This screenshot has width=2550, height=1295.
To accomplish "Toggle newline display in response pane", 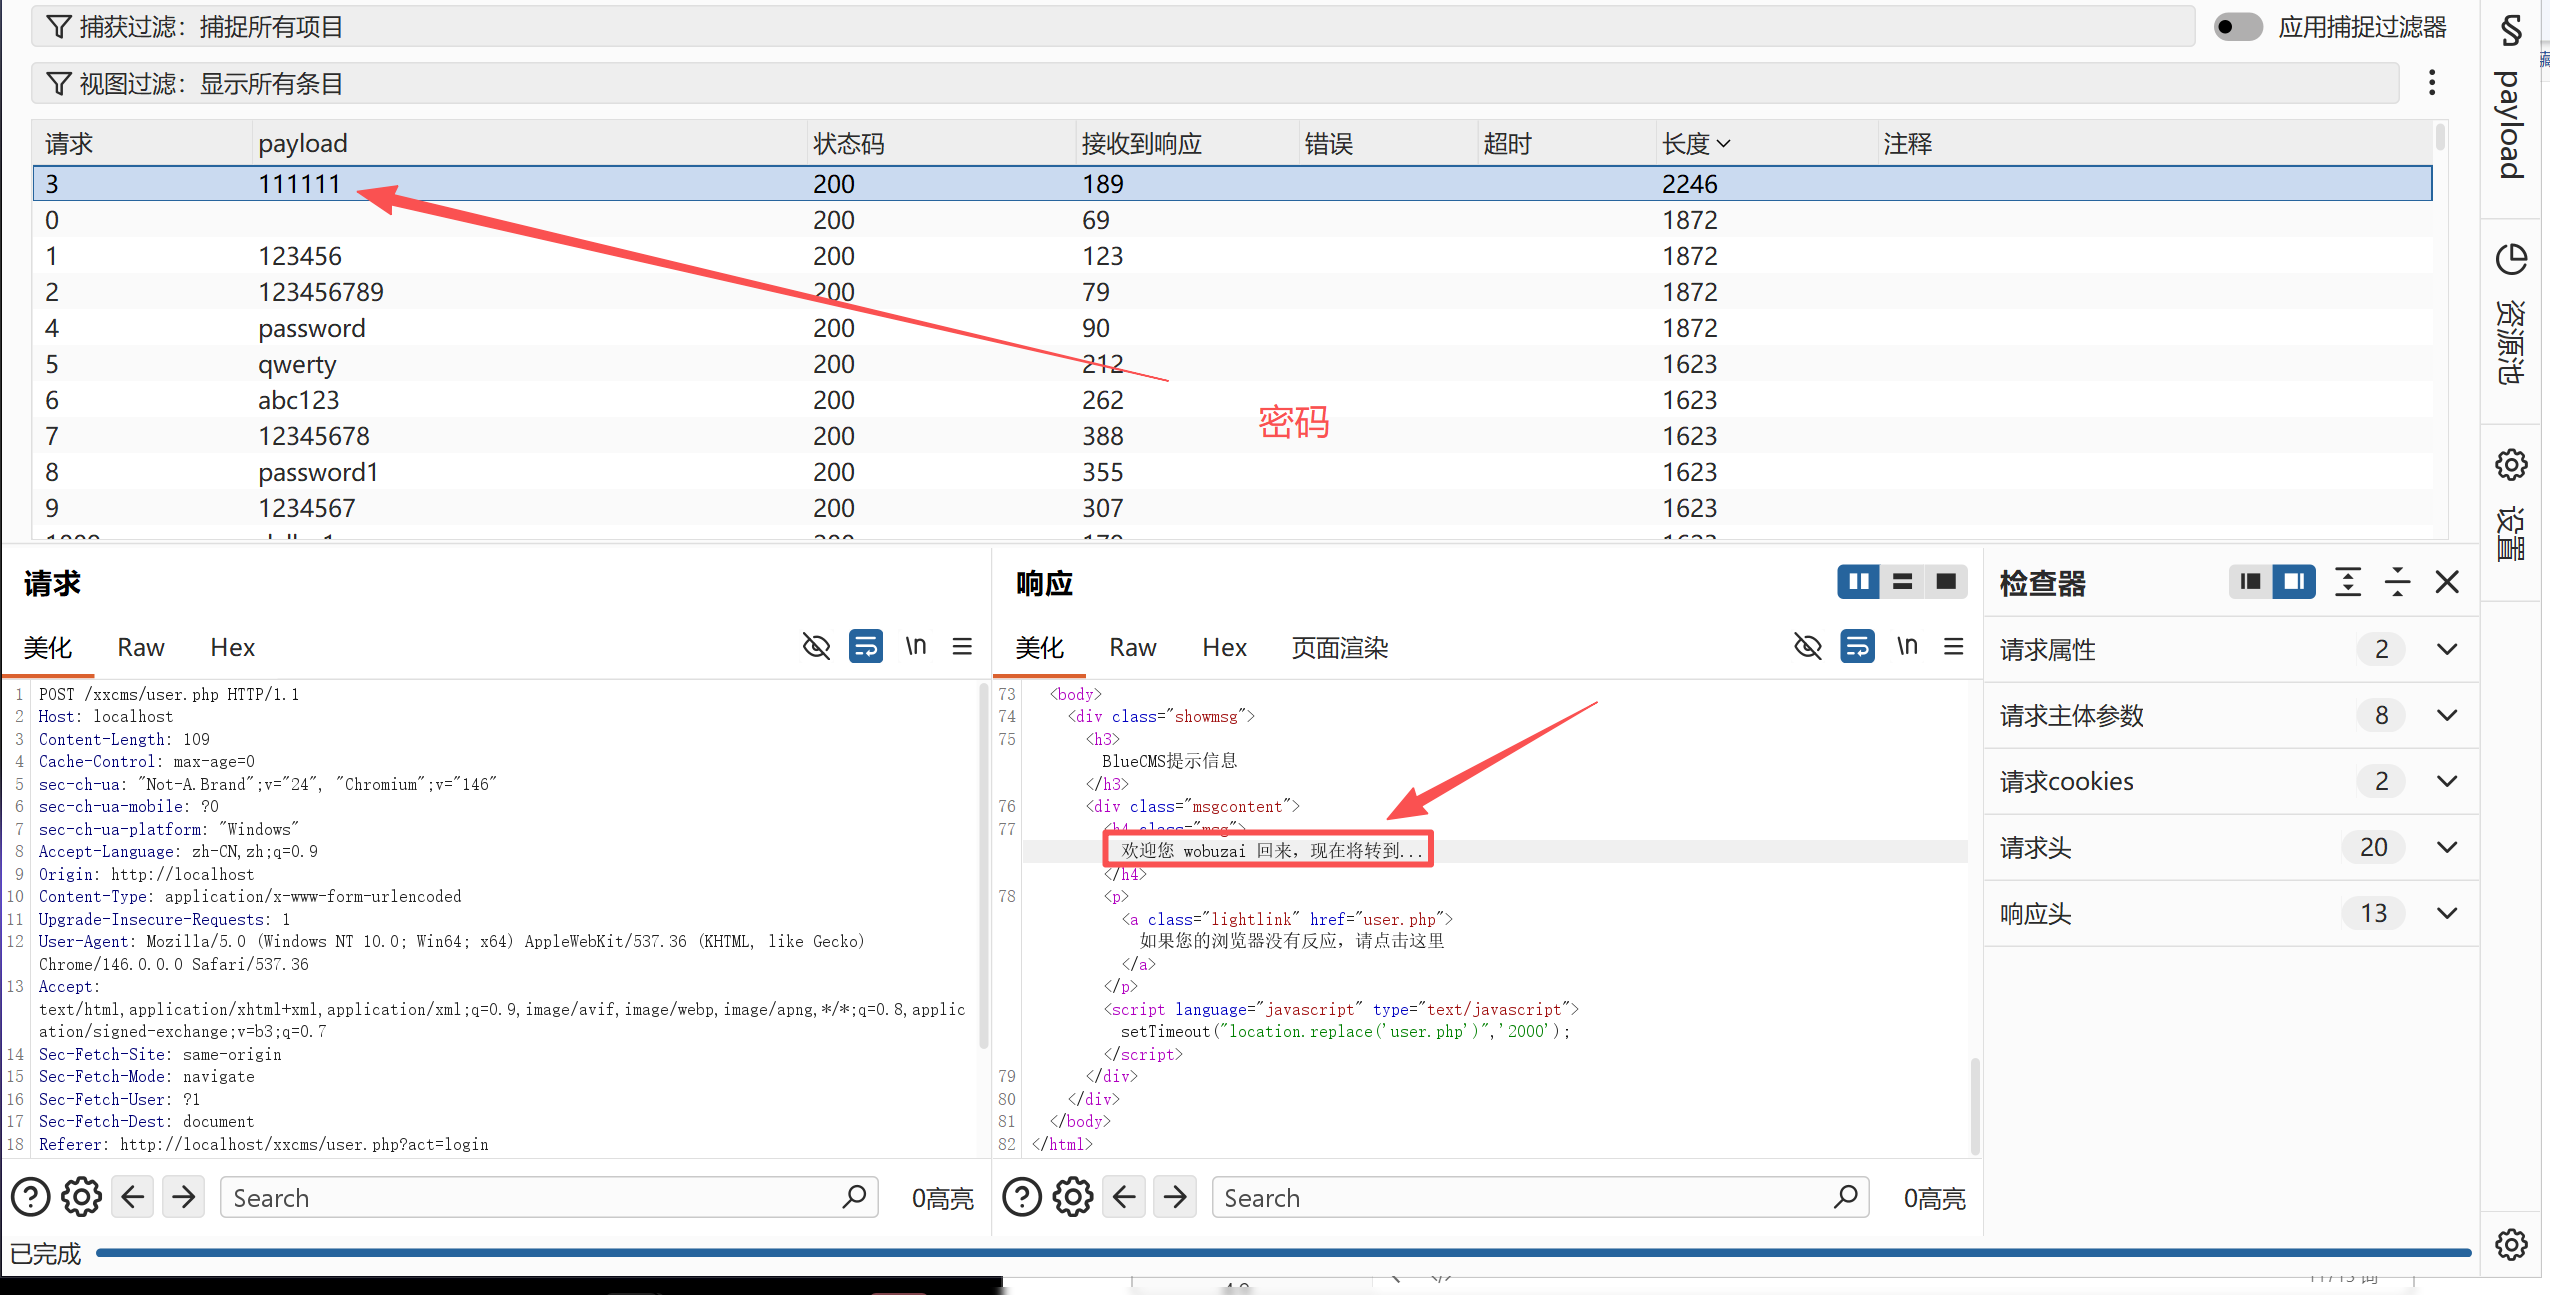I will [1907, 646].
